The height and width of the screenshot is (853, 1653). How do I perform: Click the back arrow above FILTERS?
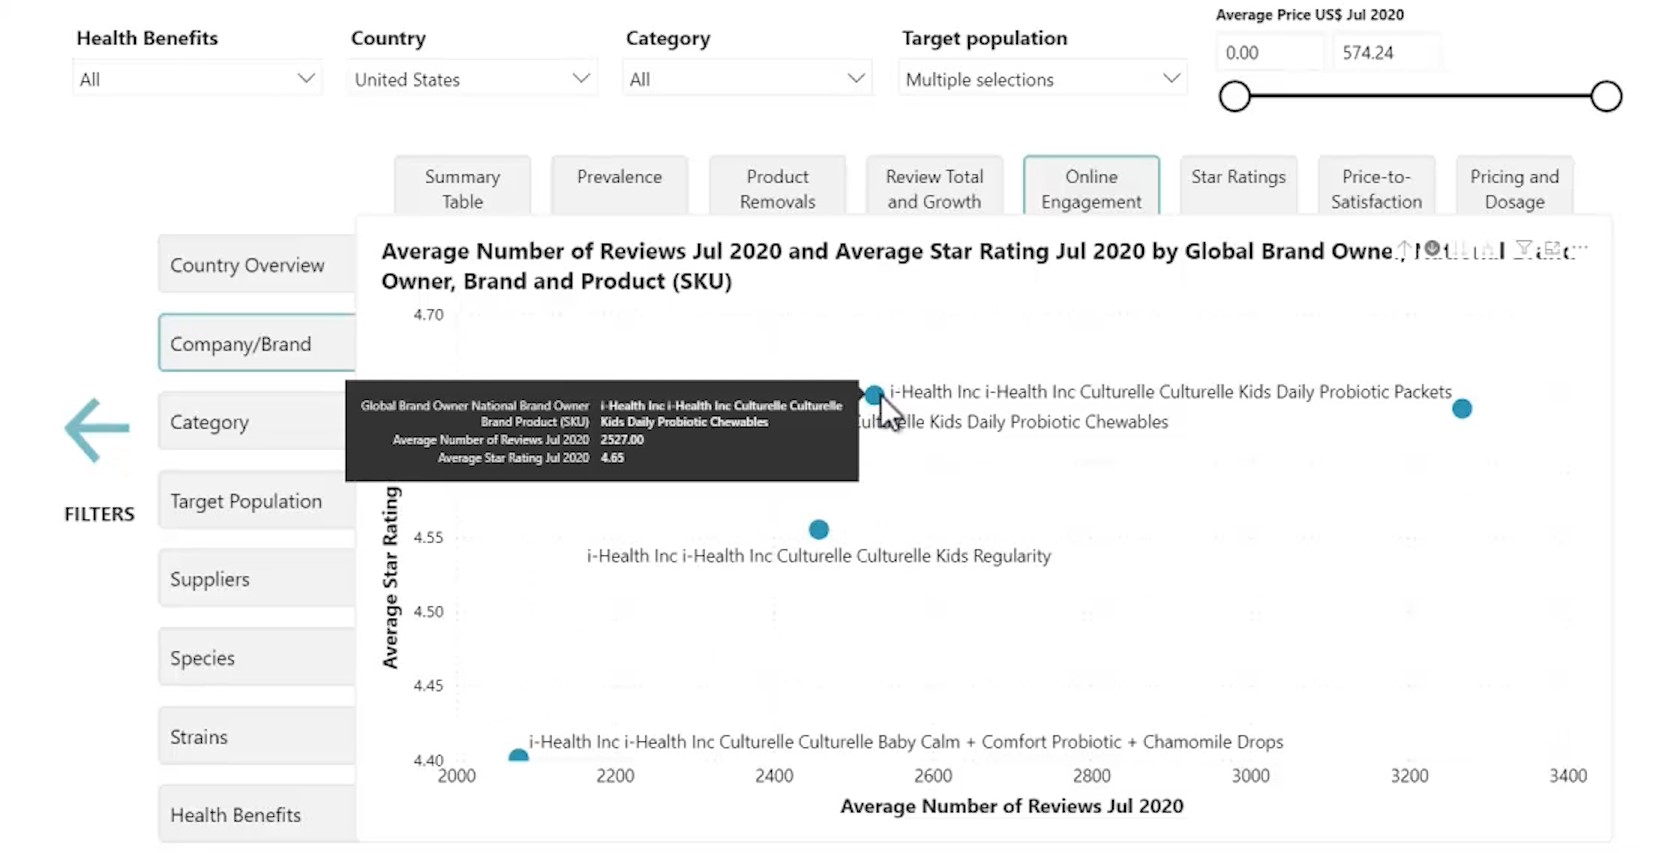click(x=97, y=430)
